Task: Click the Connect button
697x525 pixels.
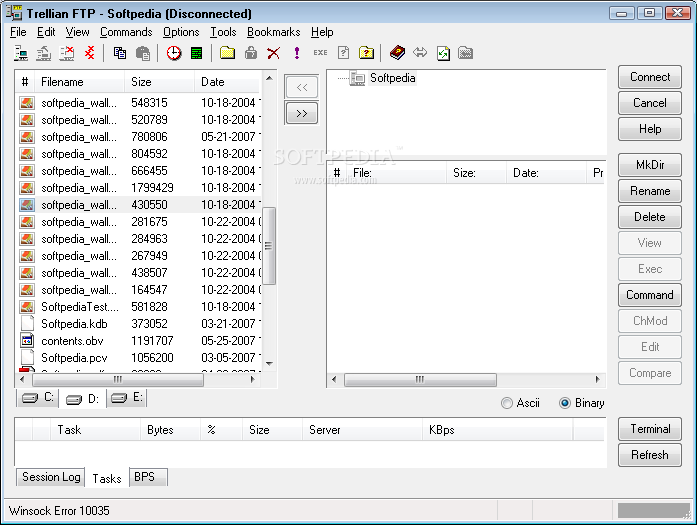Action: pos(649,77)
